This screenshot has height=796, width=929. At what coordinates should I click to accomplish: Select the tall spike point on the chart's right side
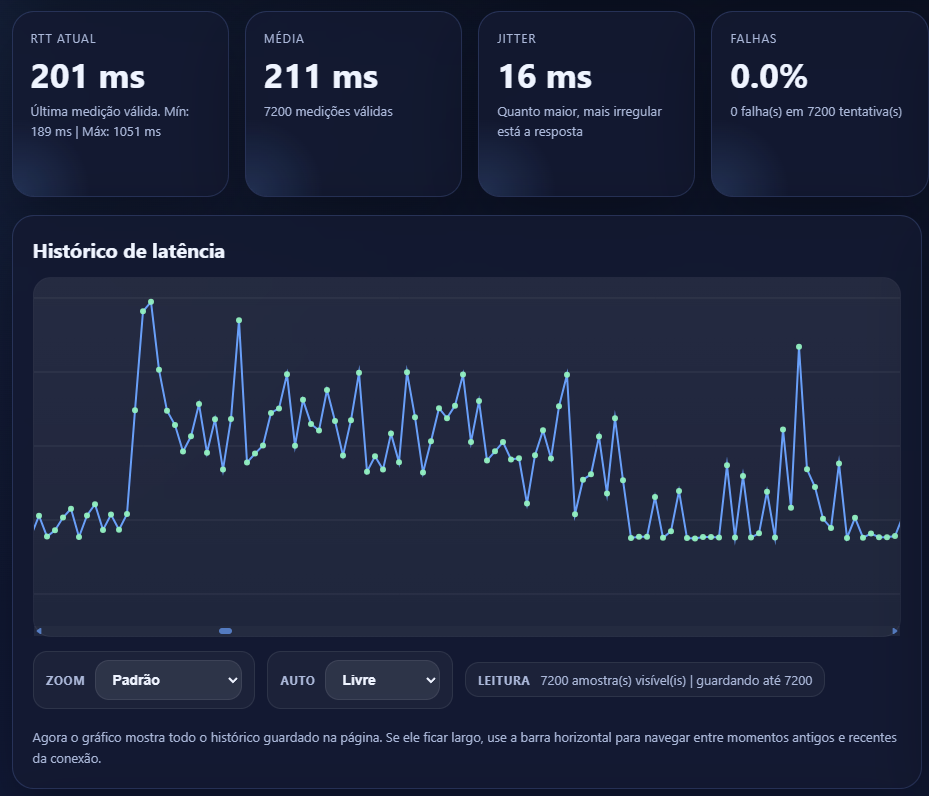[x=799, y=347]
